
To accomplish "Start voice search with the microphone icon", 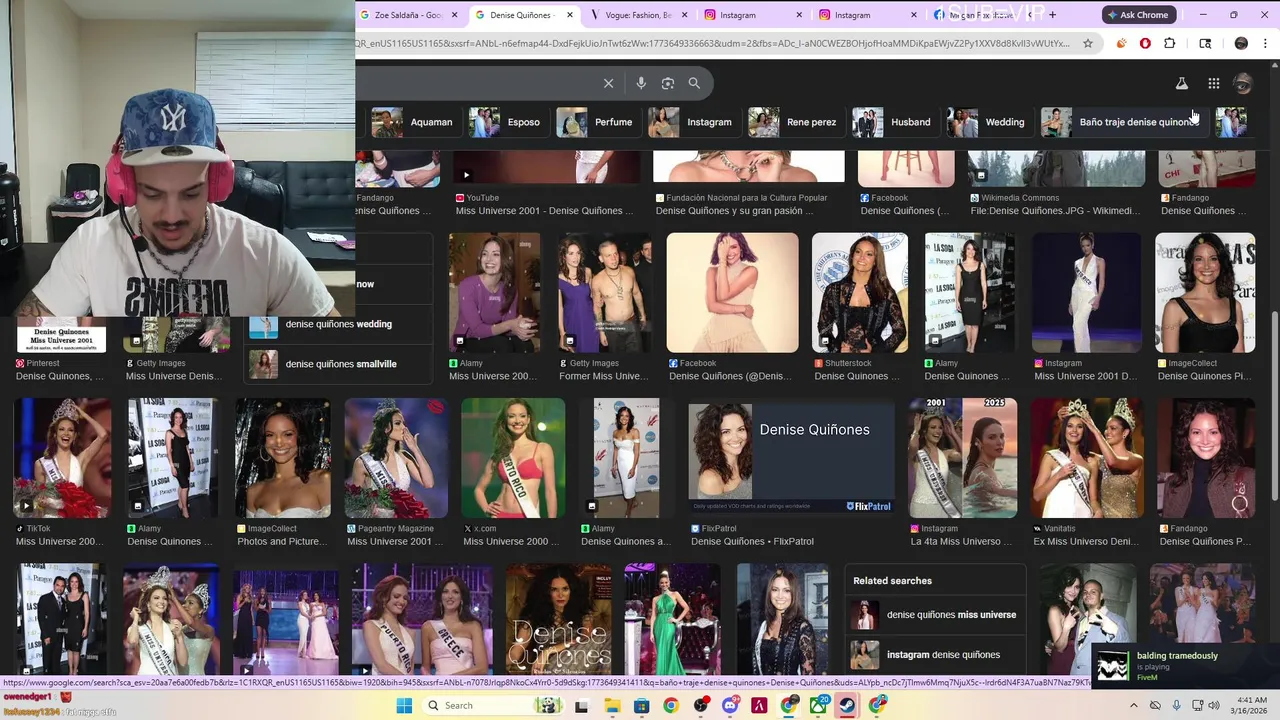I will (x=641, y=83).
